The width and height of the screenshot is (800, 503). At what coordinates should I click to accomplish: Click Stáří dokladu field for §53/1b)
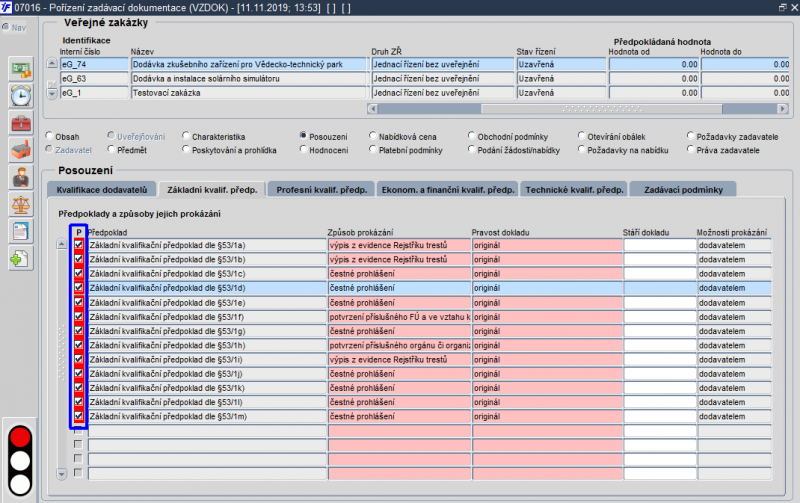[x=660, y=260]
